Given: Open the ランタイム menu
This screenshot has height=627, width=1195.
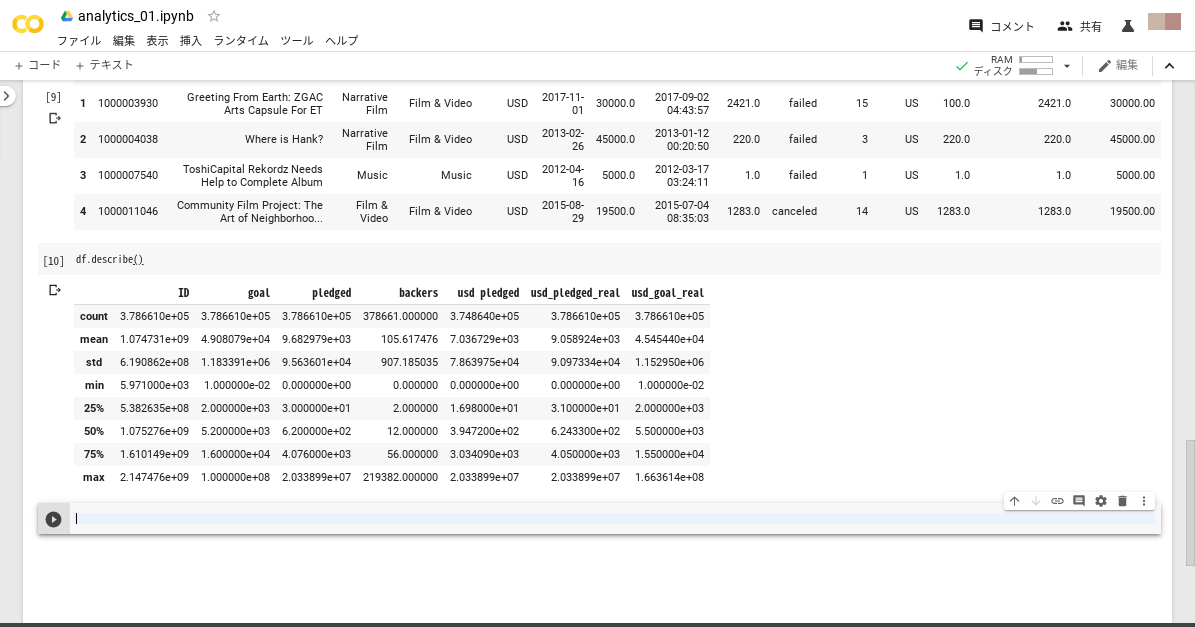Looking at the screenshot, I should click(241, 40).
